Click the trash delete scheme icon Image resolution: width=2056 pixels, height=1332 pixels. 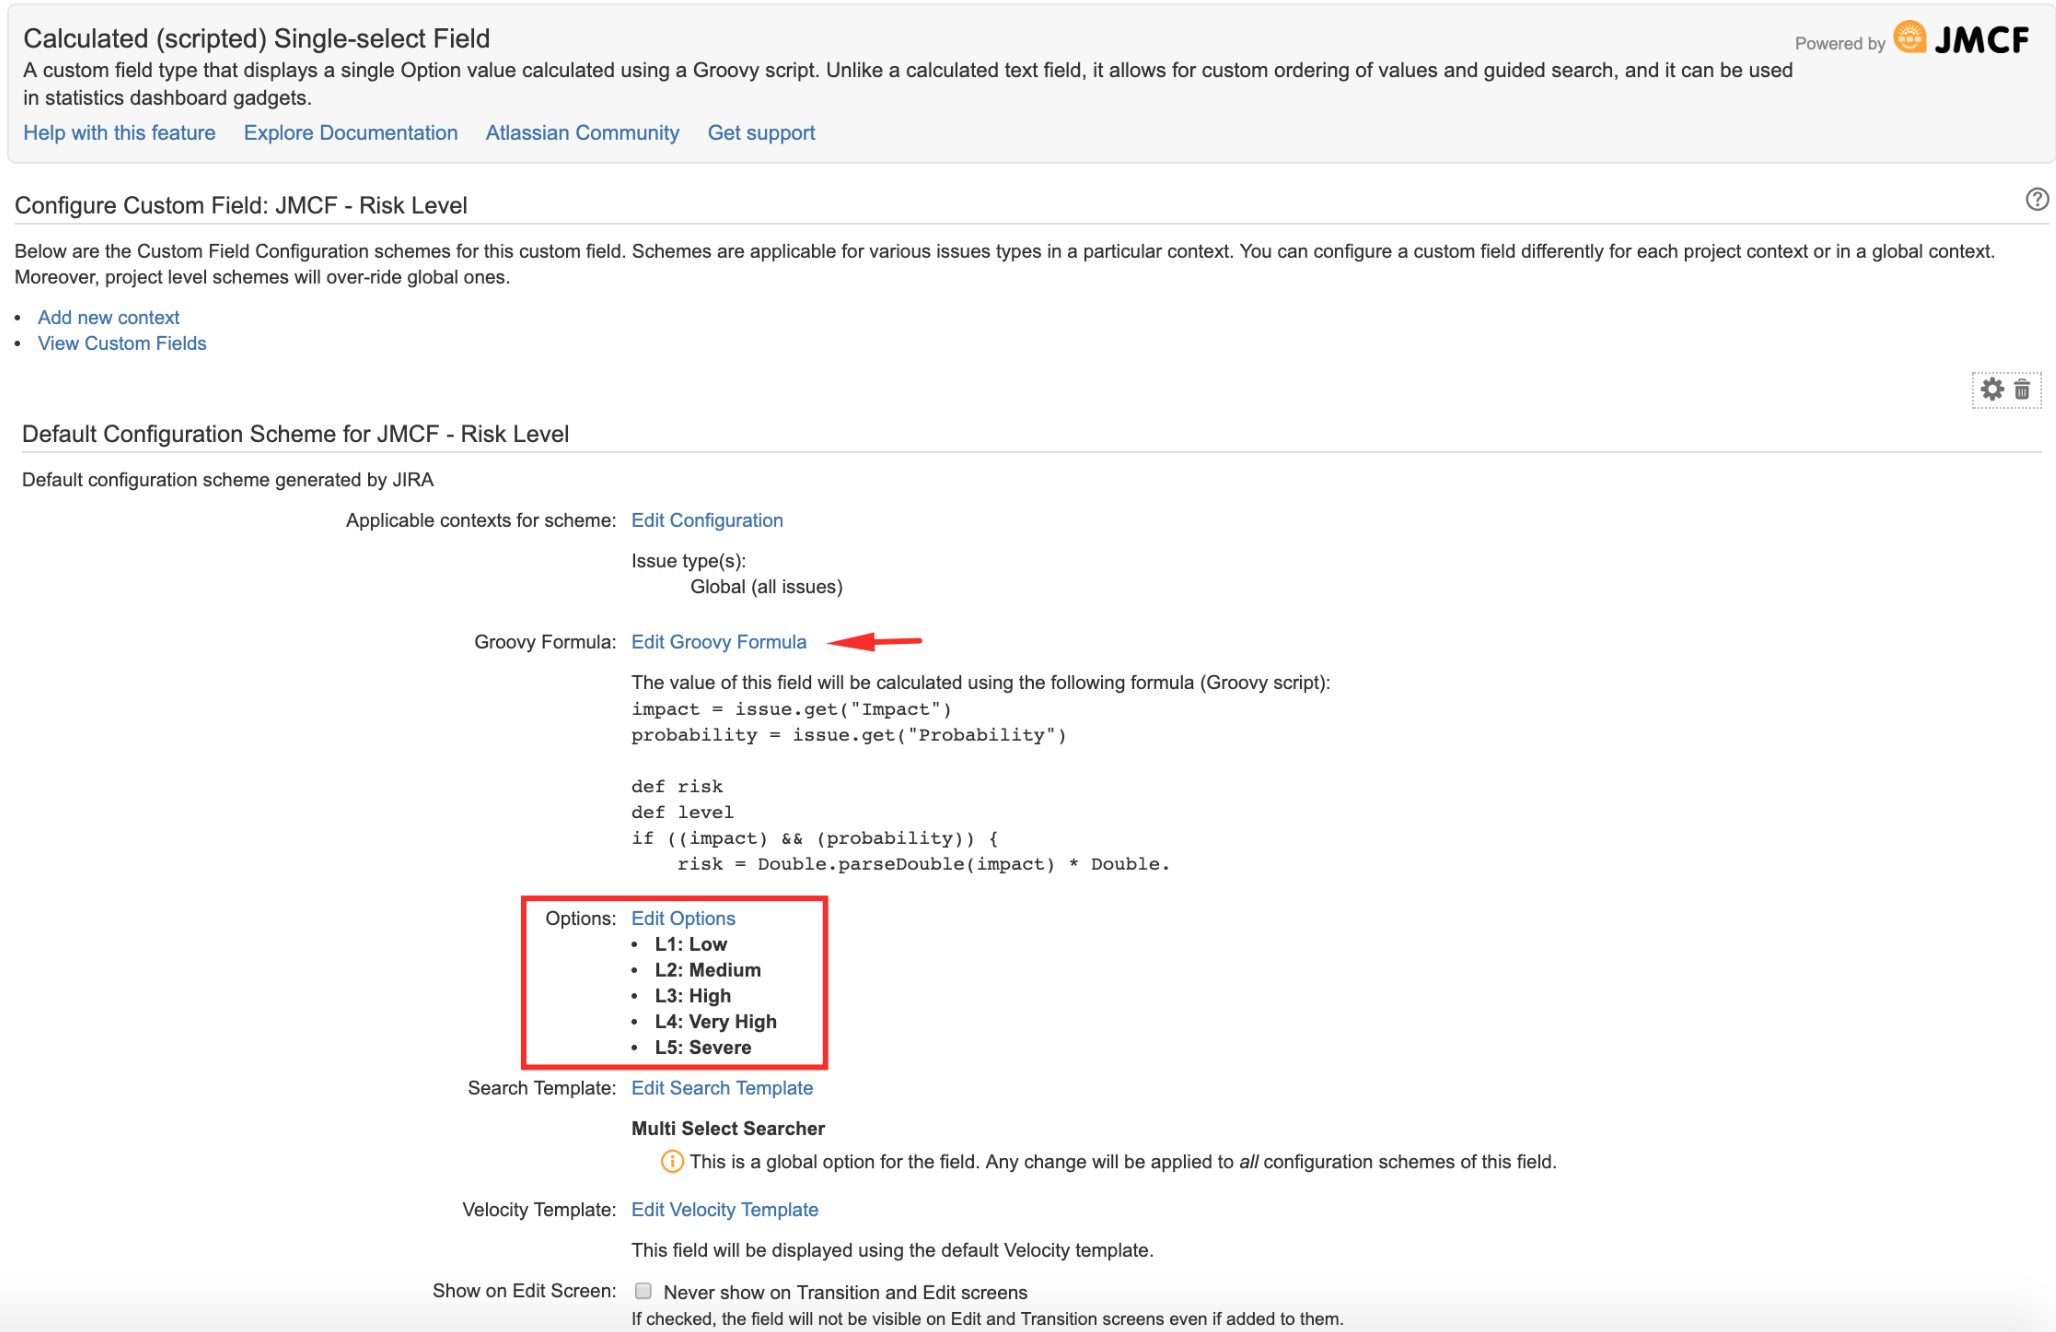click(x=2022, y=389)
